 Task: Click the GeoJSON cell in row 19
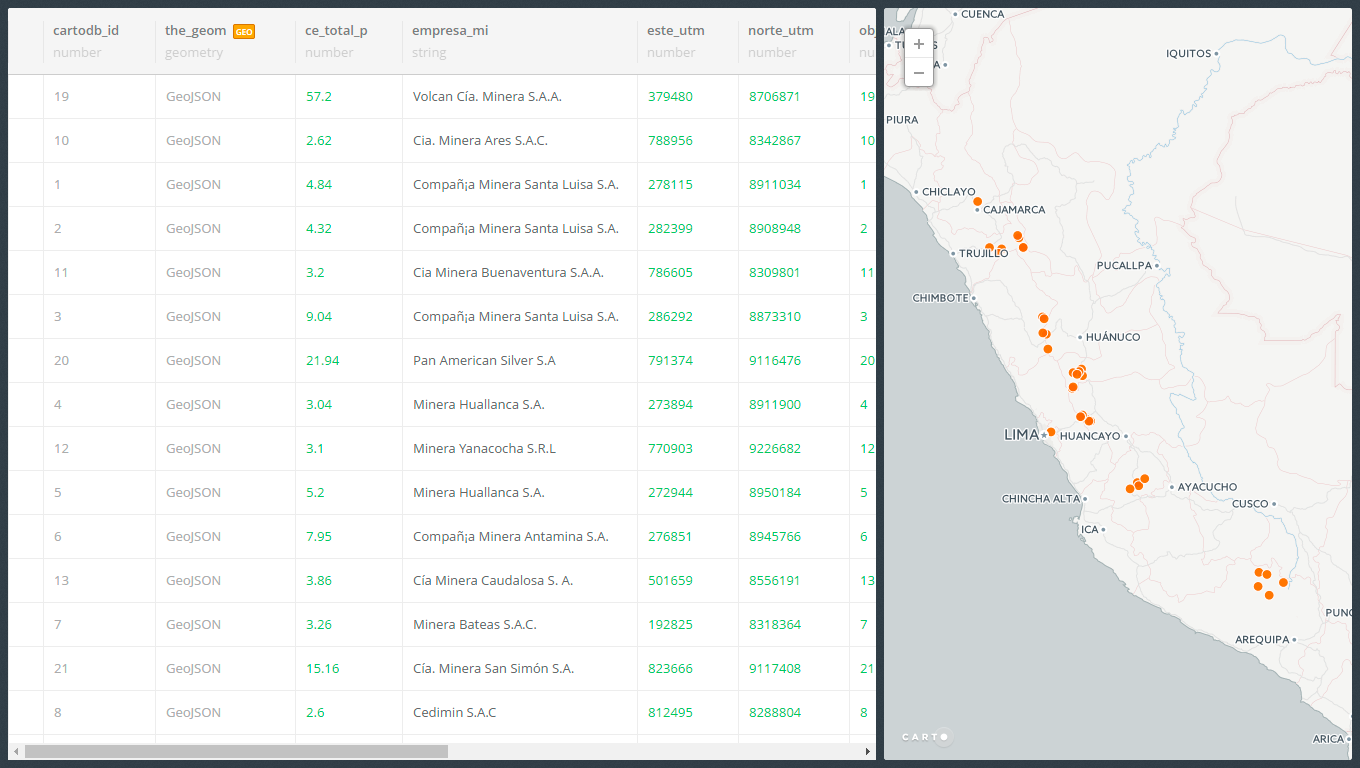(194, 97)
